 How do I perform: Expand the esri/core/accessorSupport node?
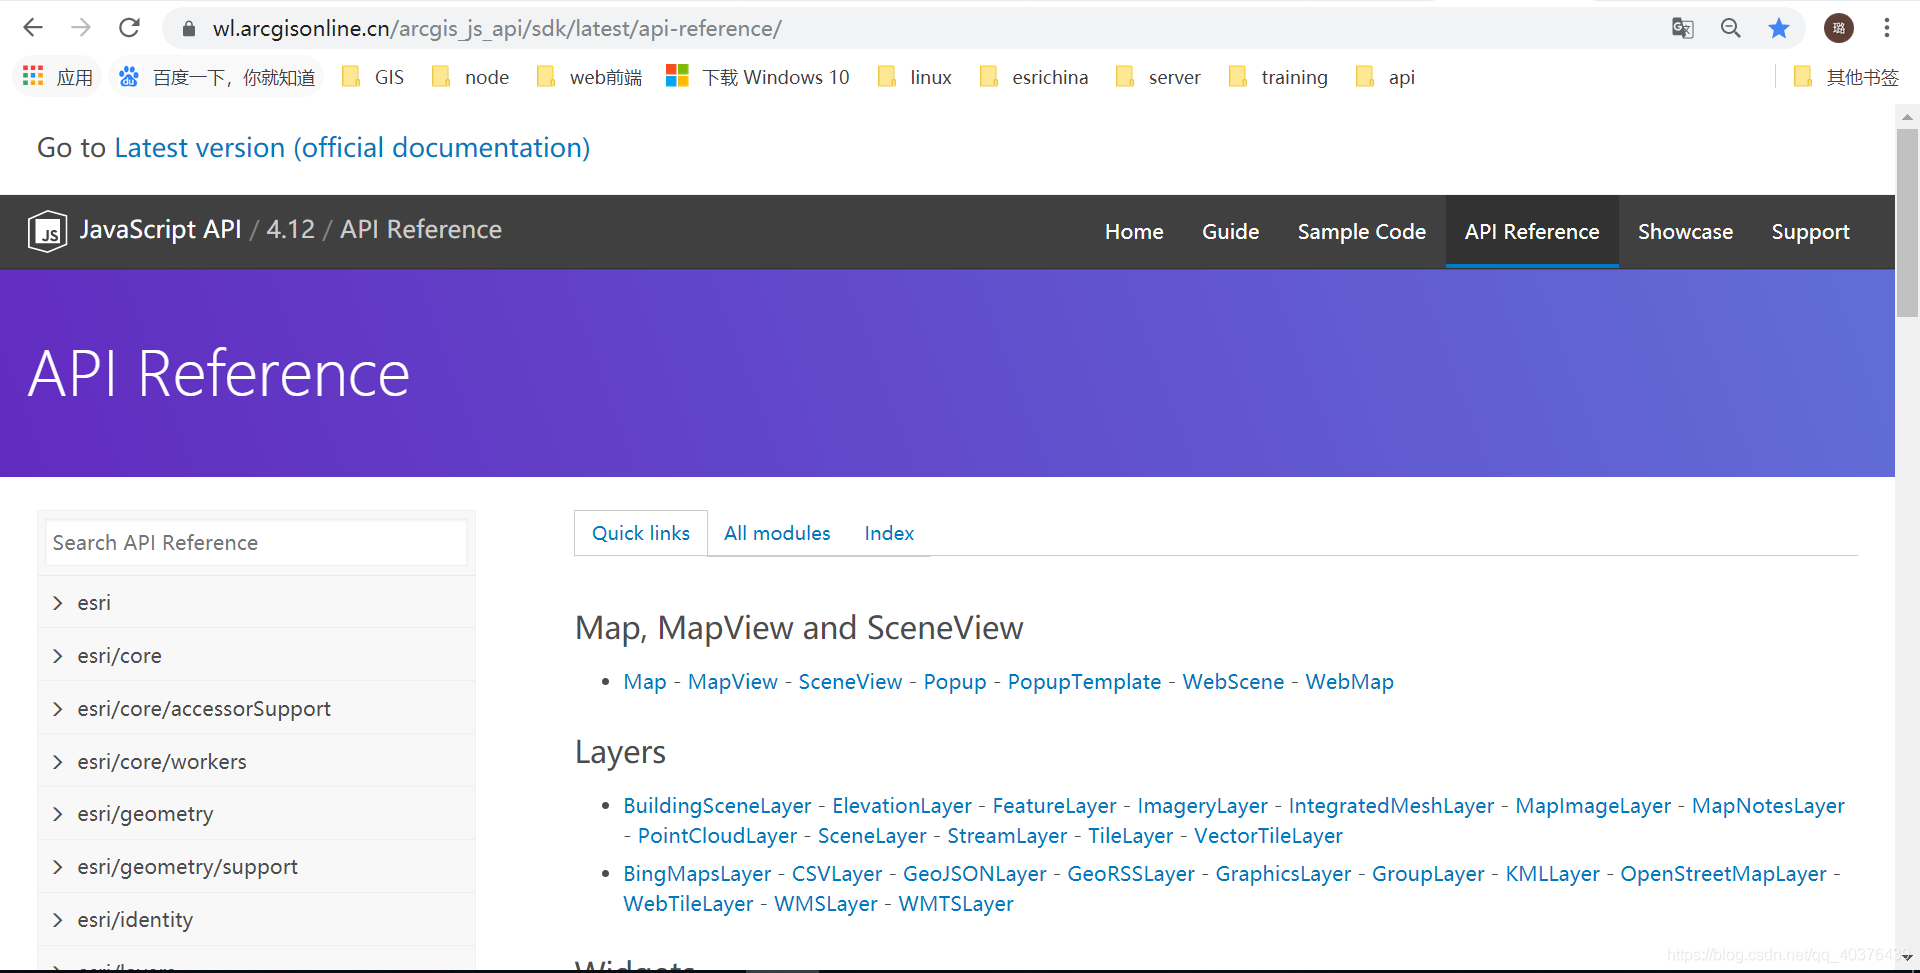point(57,709)
